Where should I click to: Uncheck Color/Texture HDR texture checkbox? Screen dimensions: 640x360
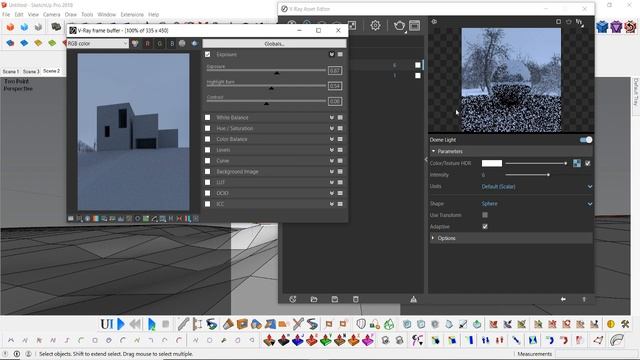(x=588, y=163)
